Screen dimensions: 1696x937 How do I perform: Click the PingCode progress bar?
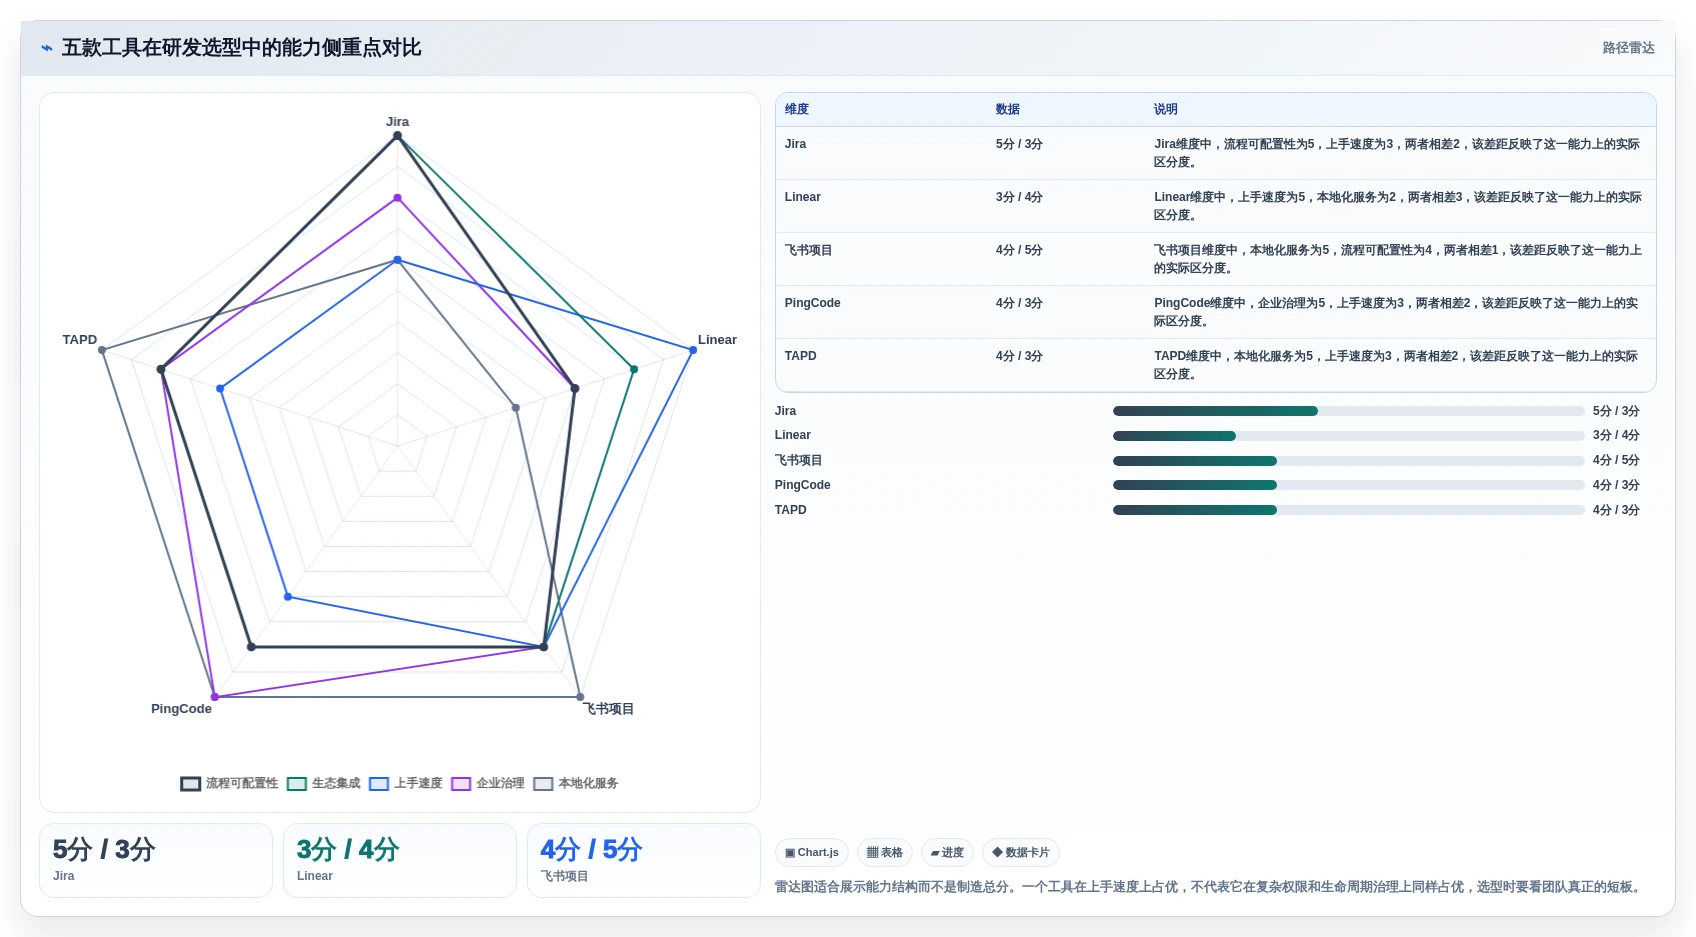(1348, 485)
